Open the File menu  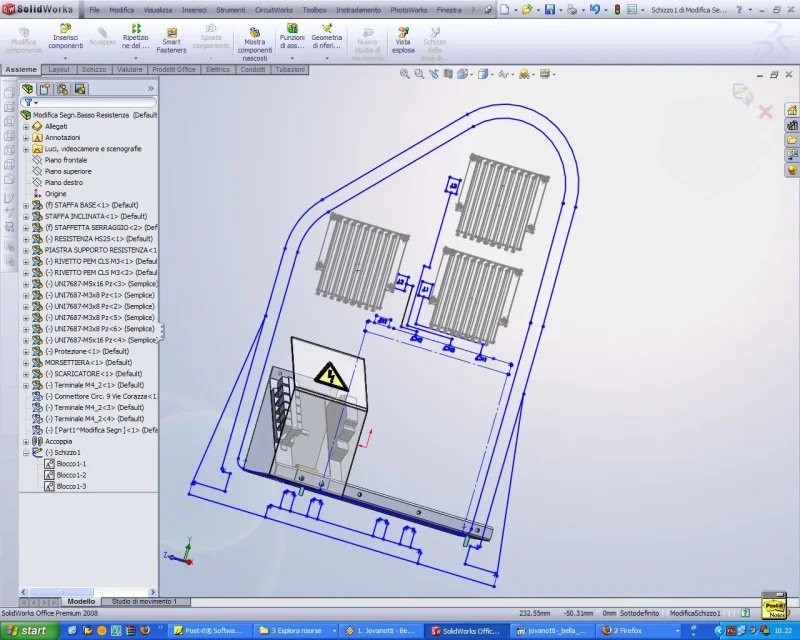tap(94, 10)
